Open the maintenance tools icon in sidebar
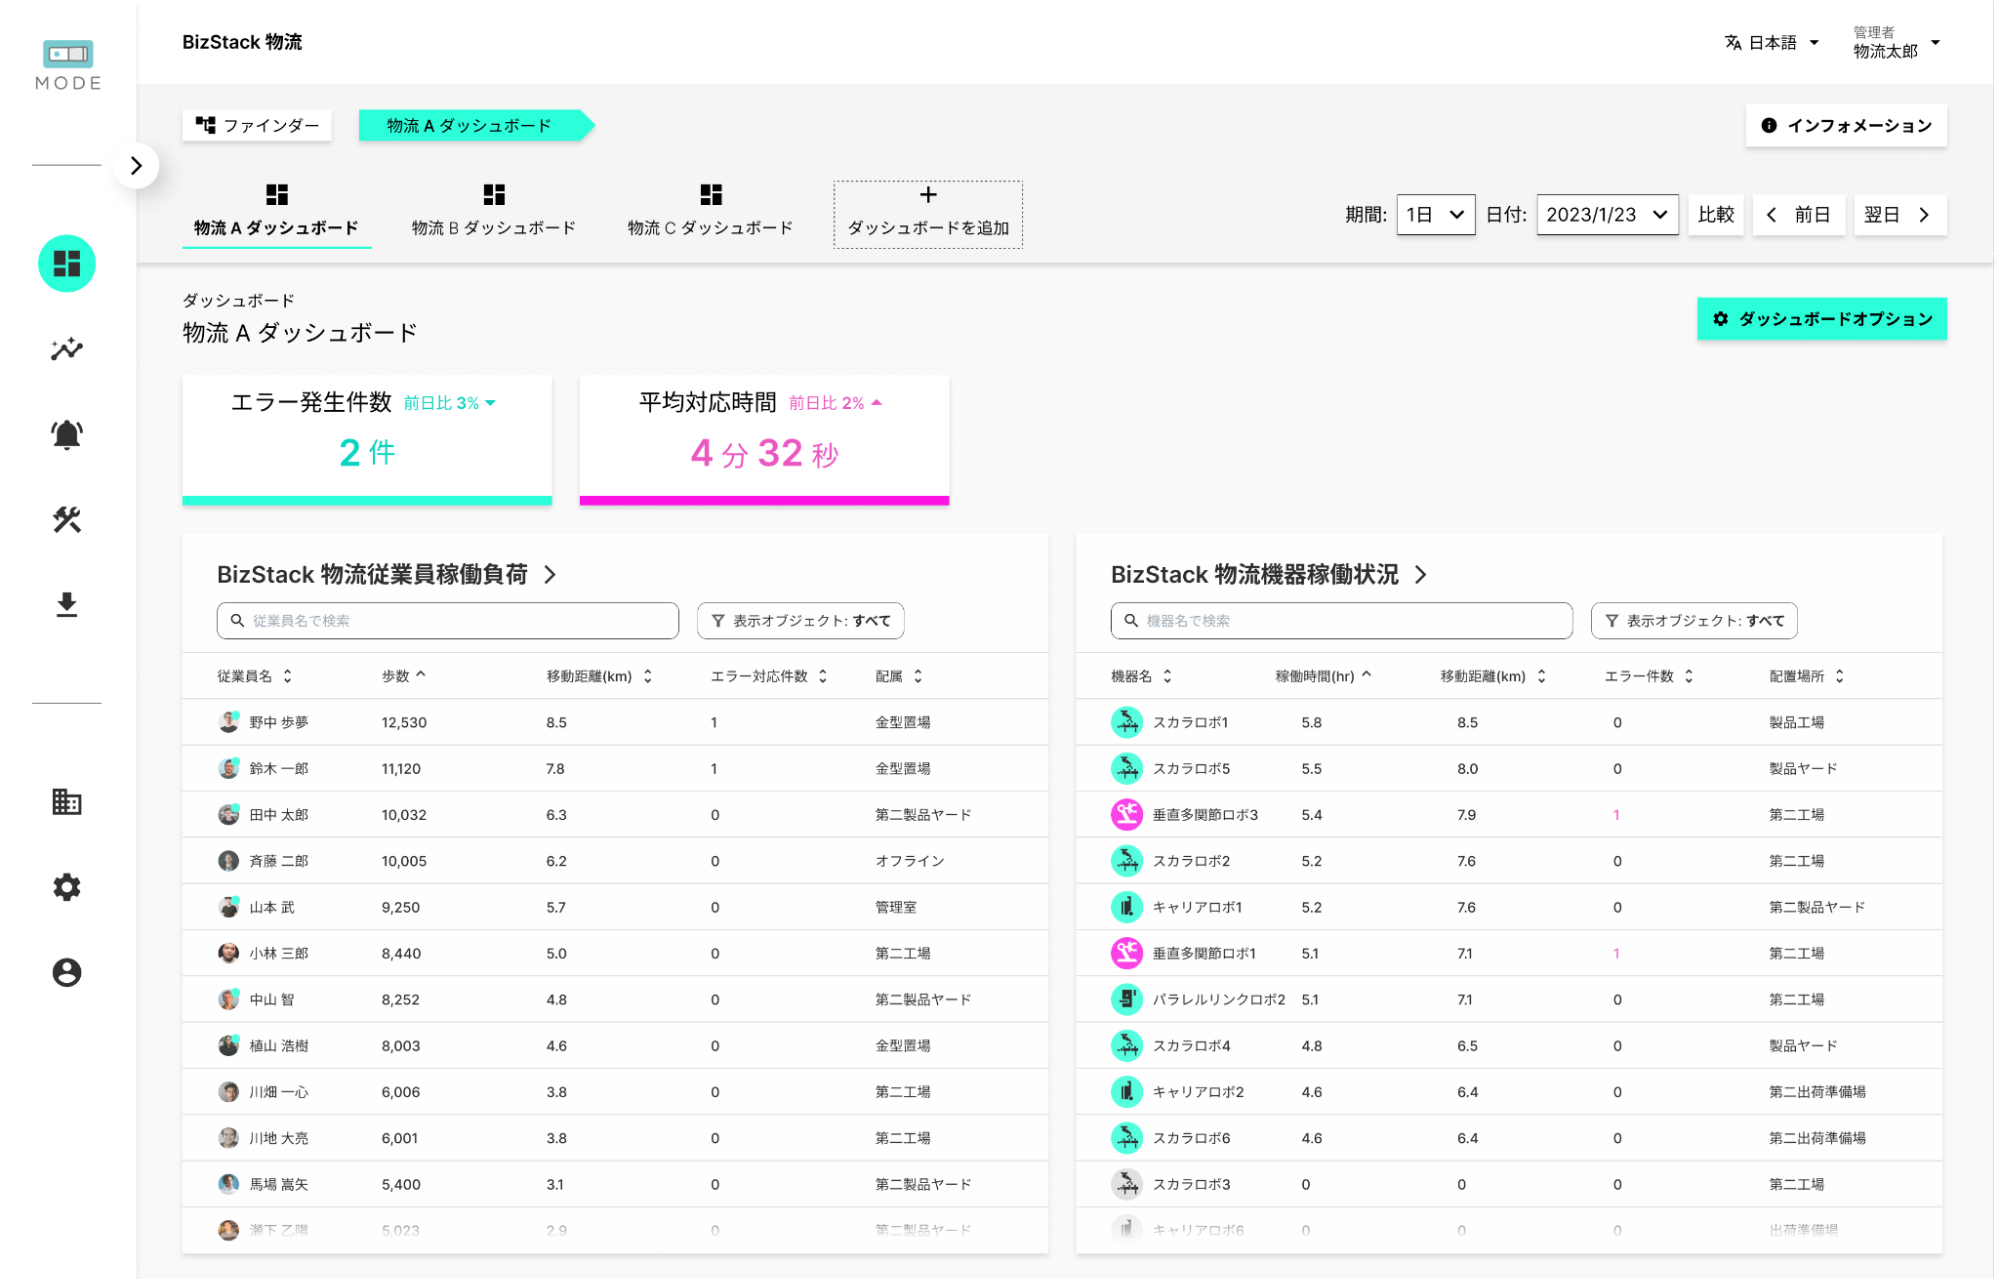Image resolution: width=1999 pixels, height=1279 pixels. pos(67,519)
